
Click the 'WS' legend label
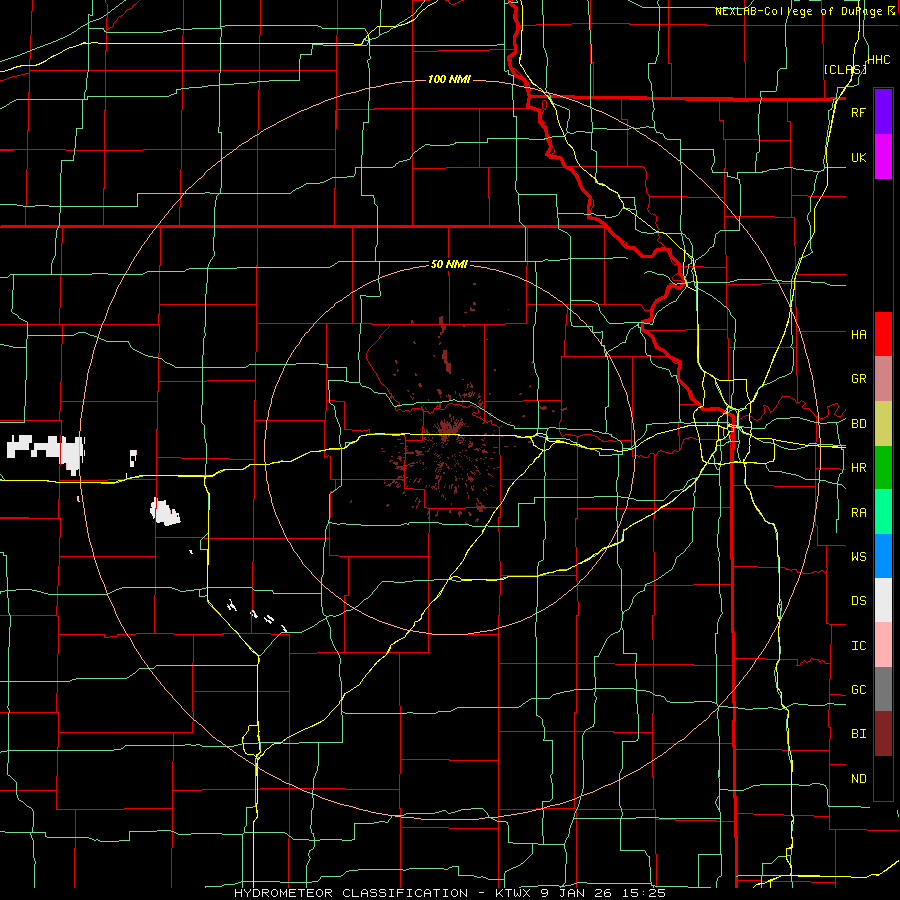[x=858, y=556]
